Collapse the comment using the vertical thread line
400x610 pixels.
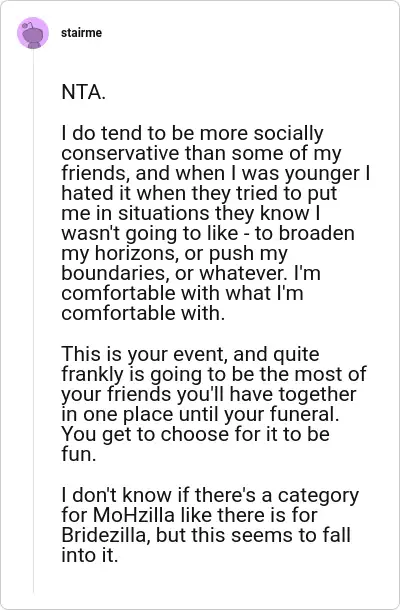pyautogui.click(x=33, y=319)
